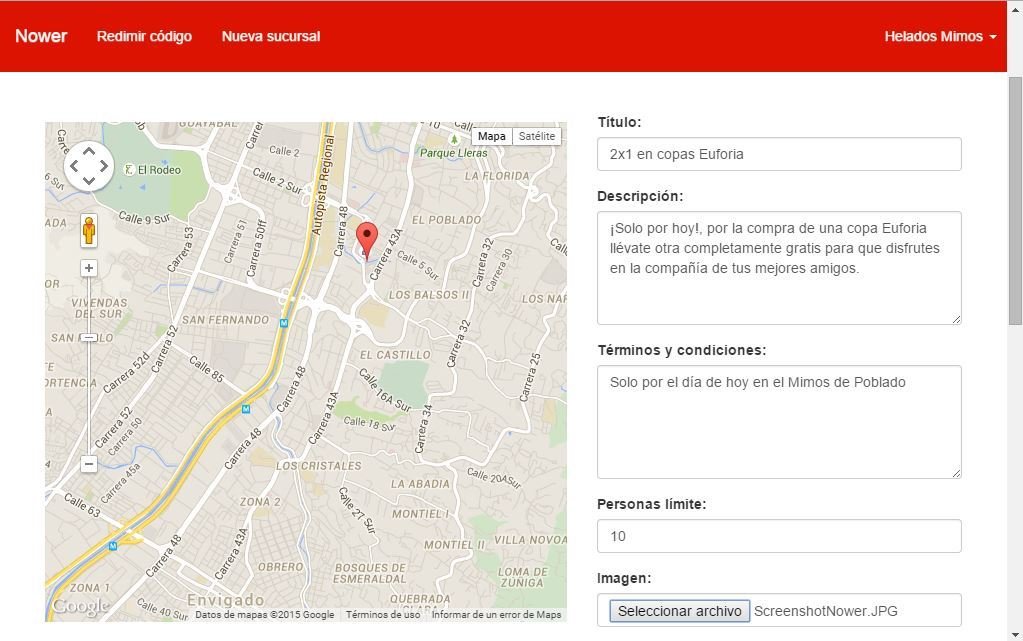
Task: Click the EL POBLADO map label
Action: pyautogui.click(x=446, y=220)
